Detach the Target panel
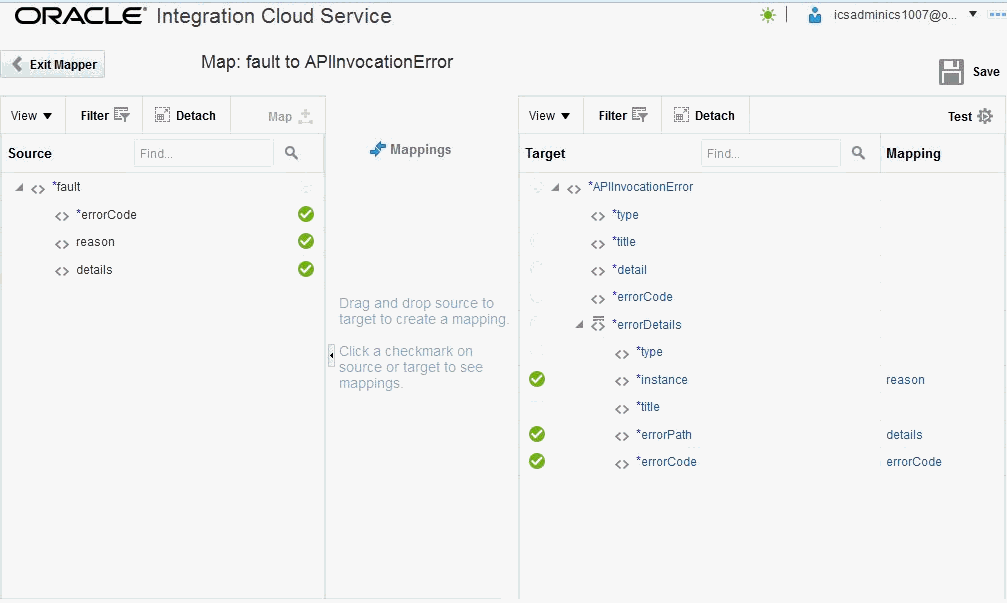This screenshot has width=1007, height=603. click(704, 116)
